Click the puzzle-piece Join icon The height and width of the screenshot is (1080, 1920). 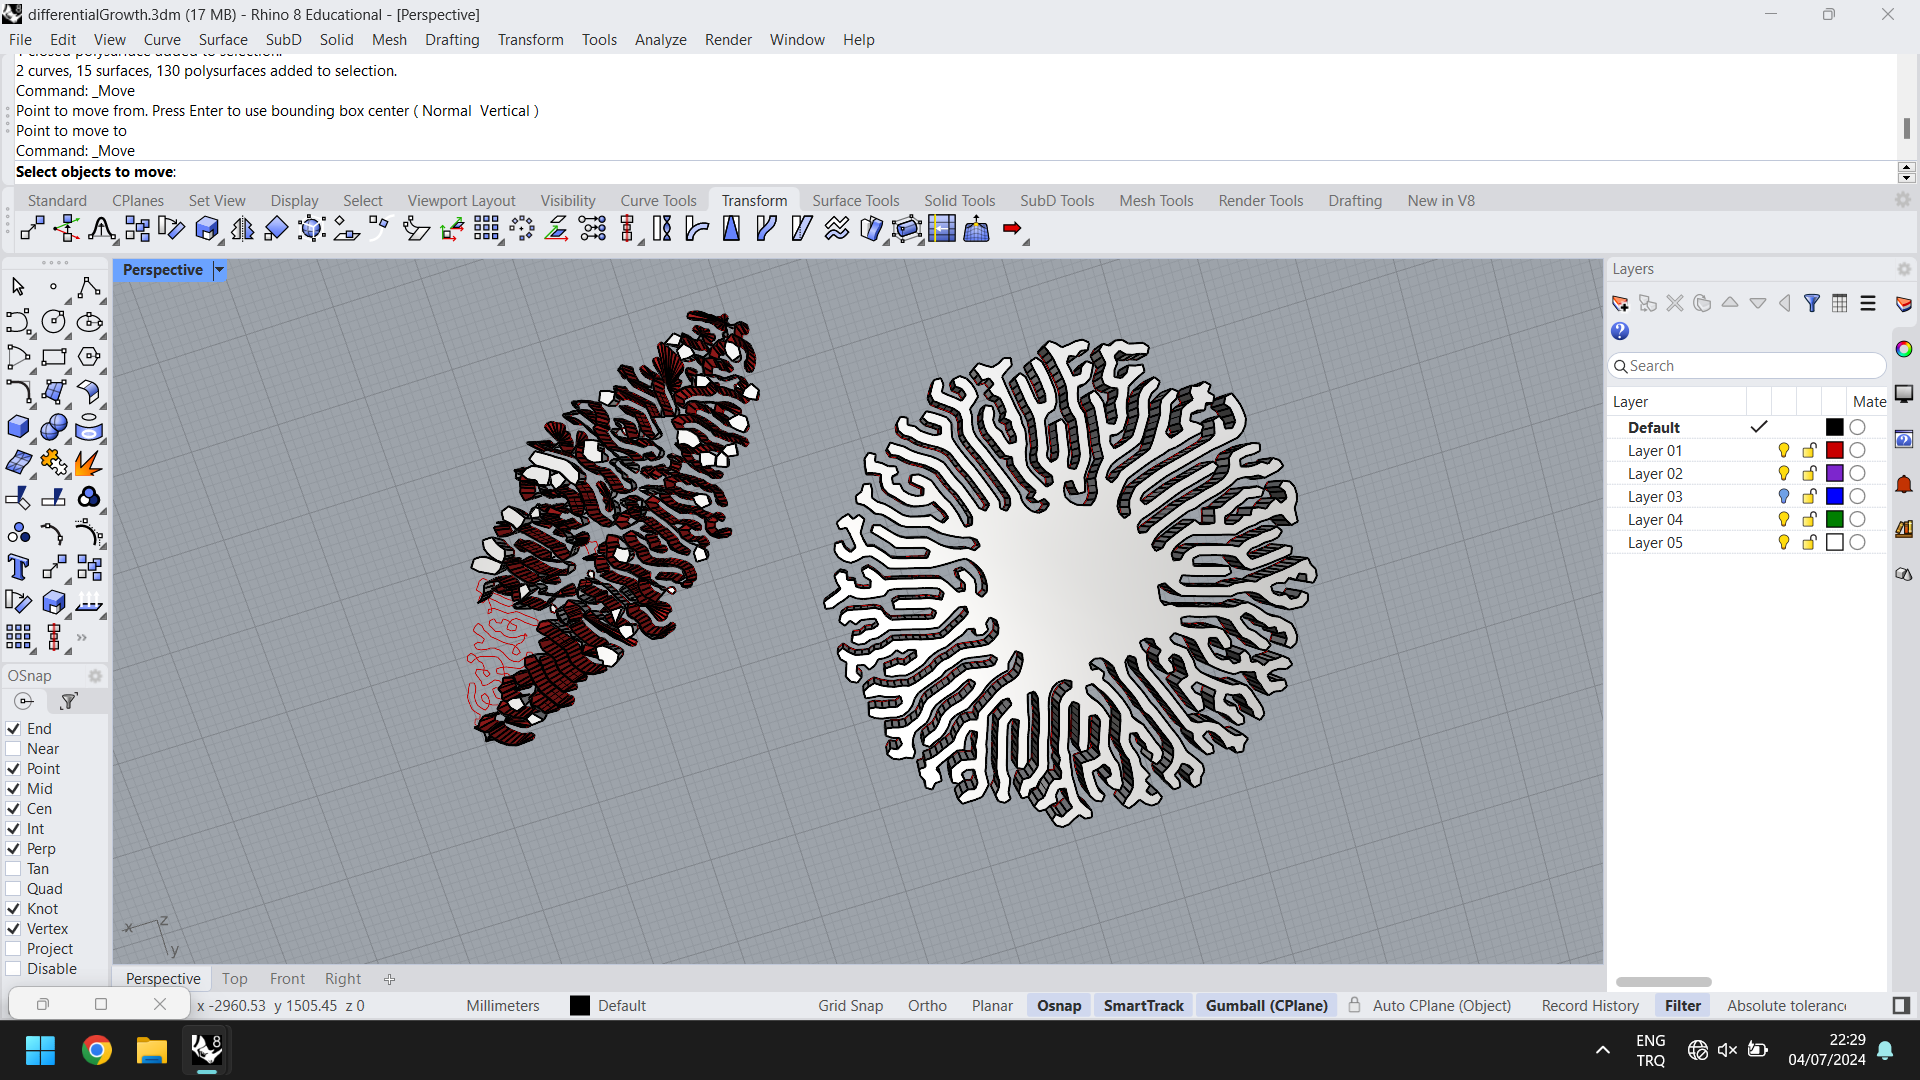(x=53, y=462)
